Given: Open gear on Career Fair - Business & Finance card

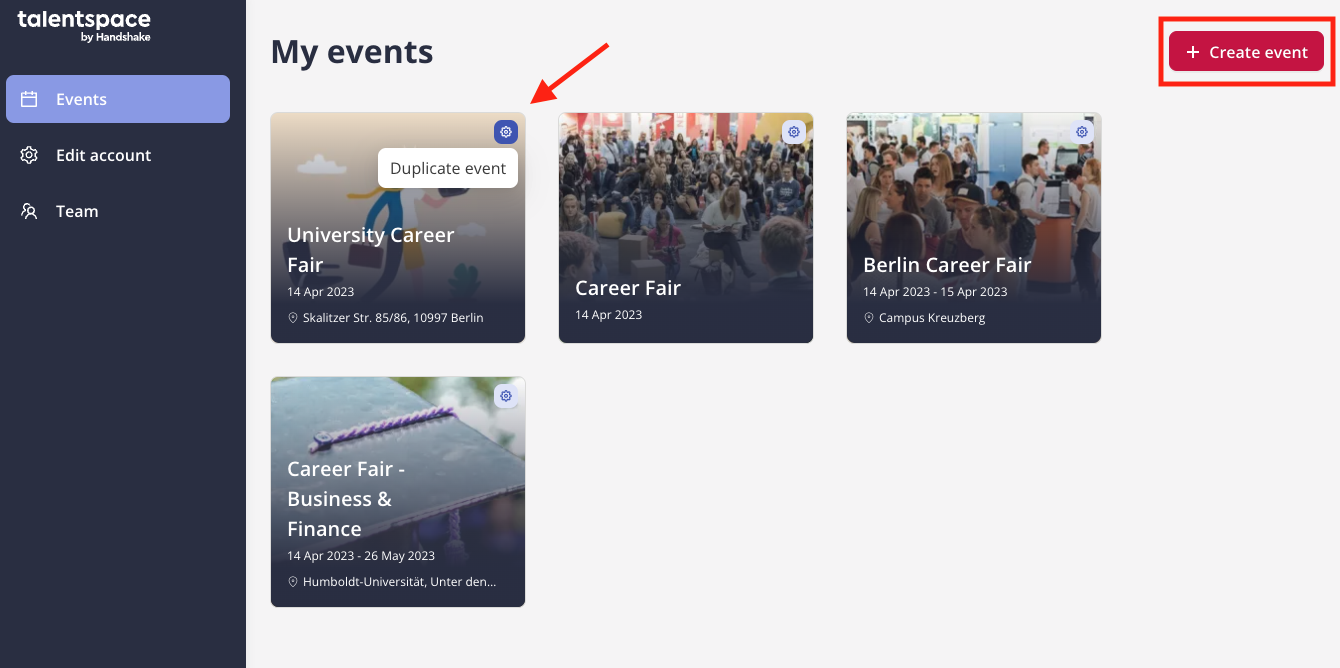Looking at the screenshot, I should 506,396.
